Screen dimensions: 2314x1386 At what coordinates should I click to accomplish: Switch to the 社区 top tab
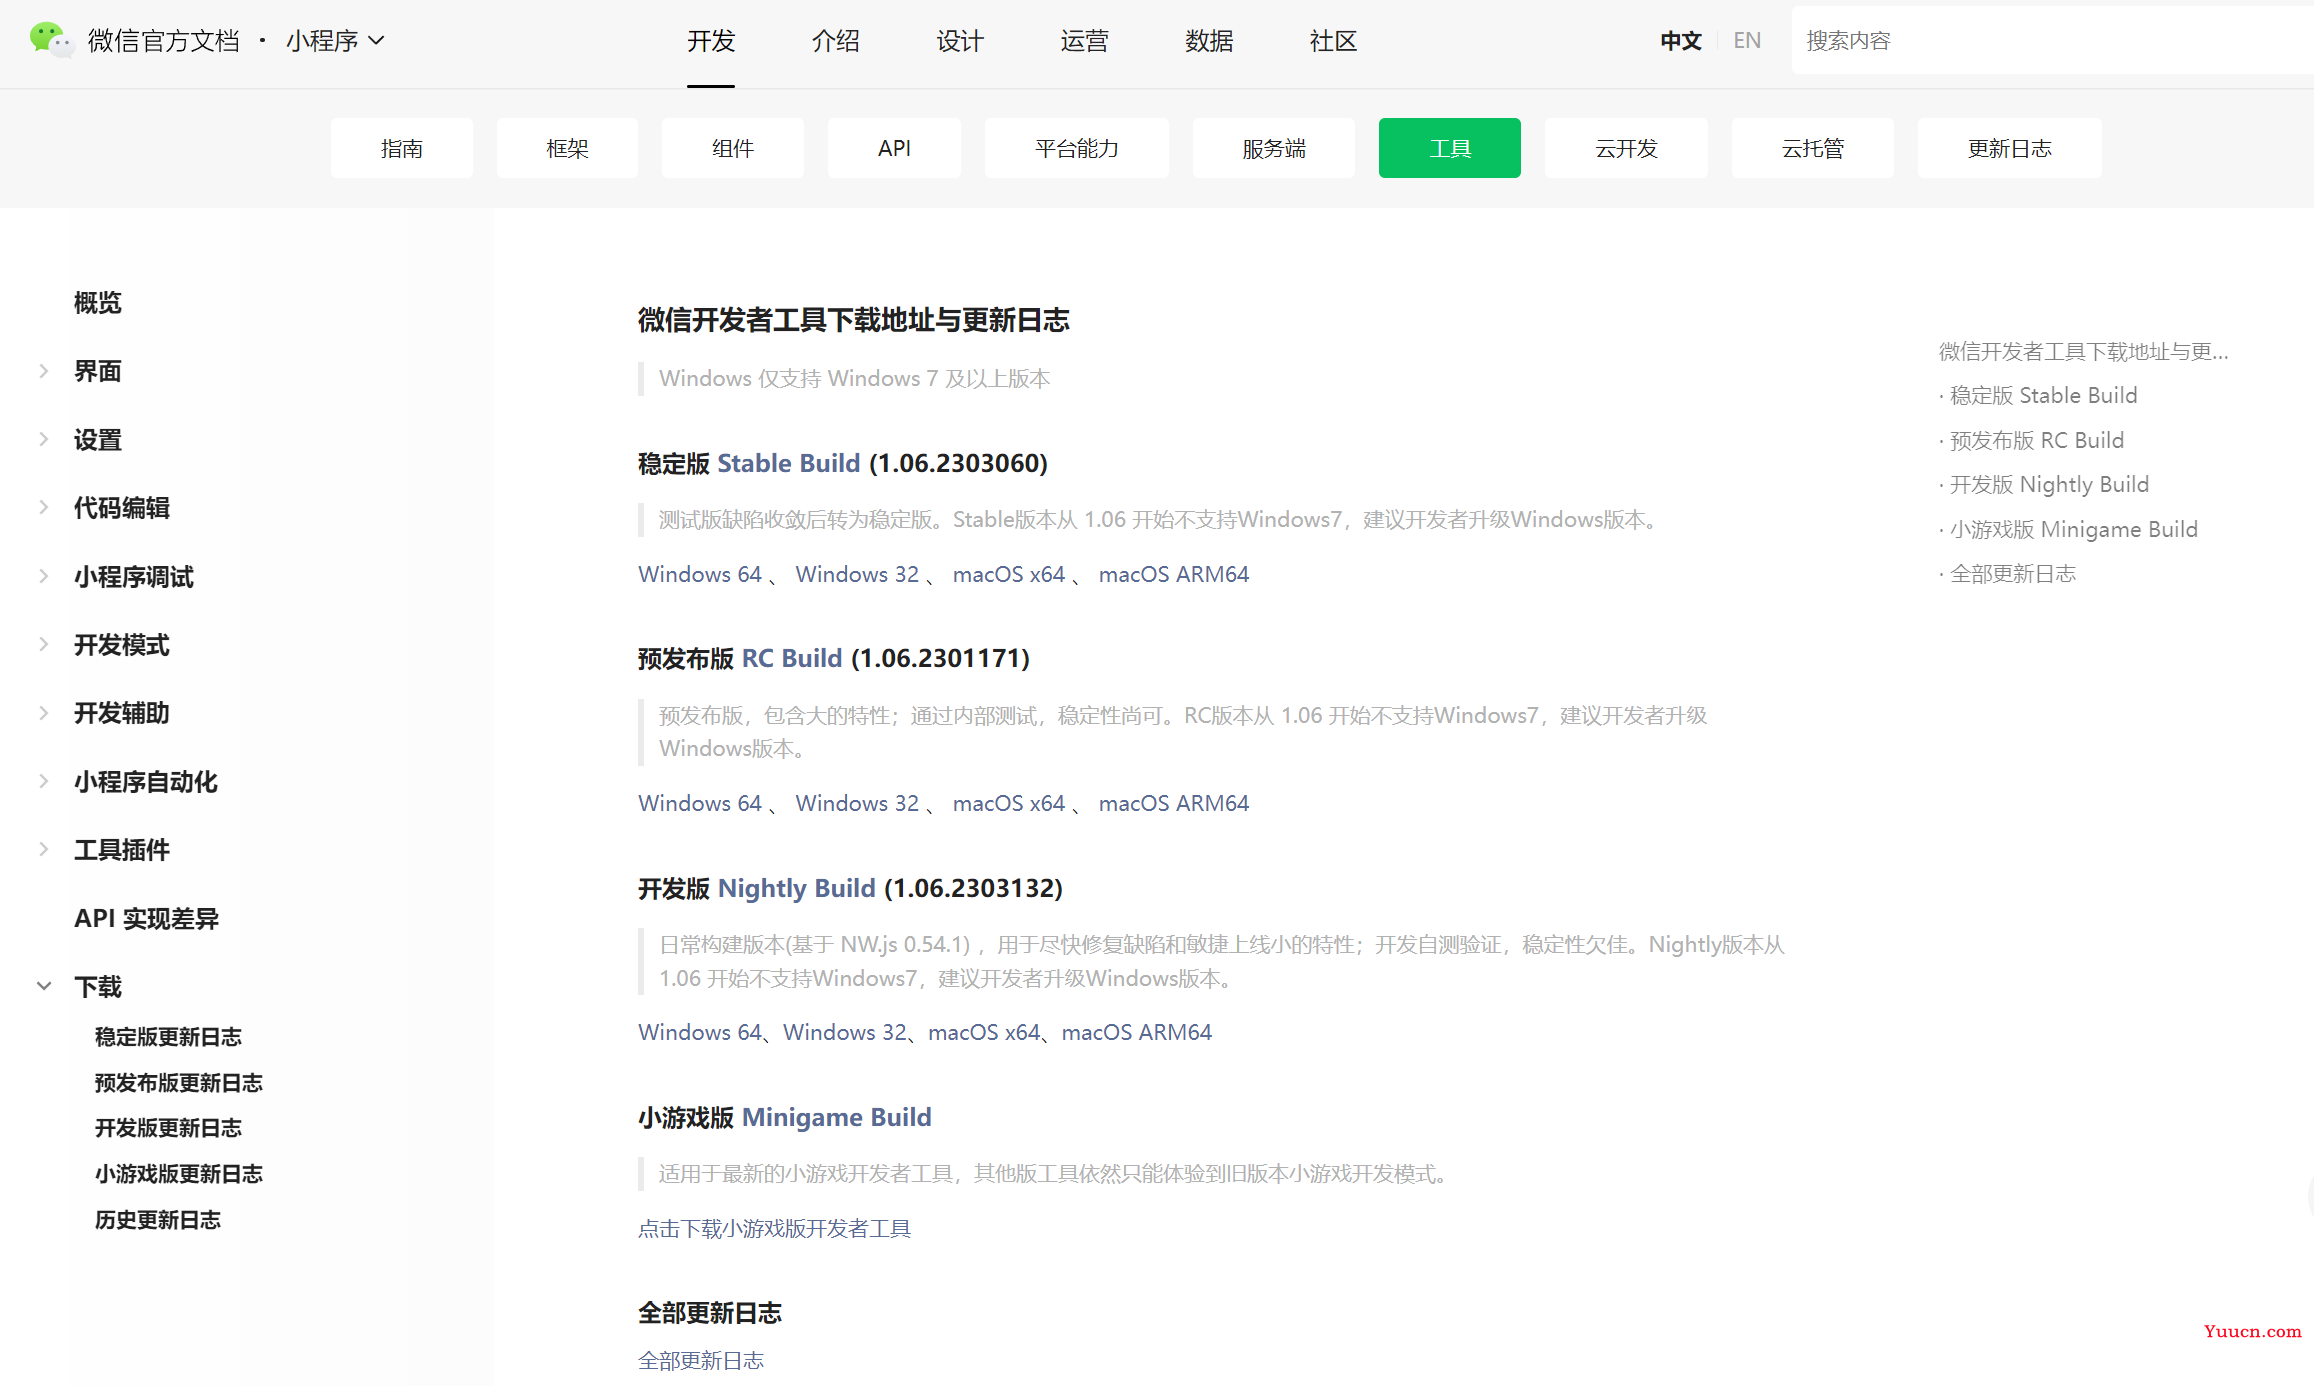[x=1333, y=41]
